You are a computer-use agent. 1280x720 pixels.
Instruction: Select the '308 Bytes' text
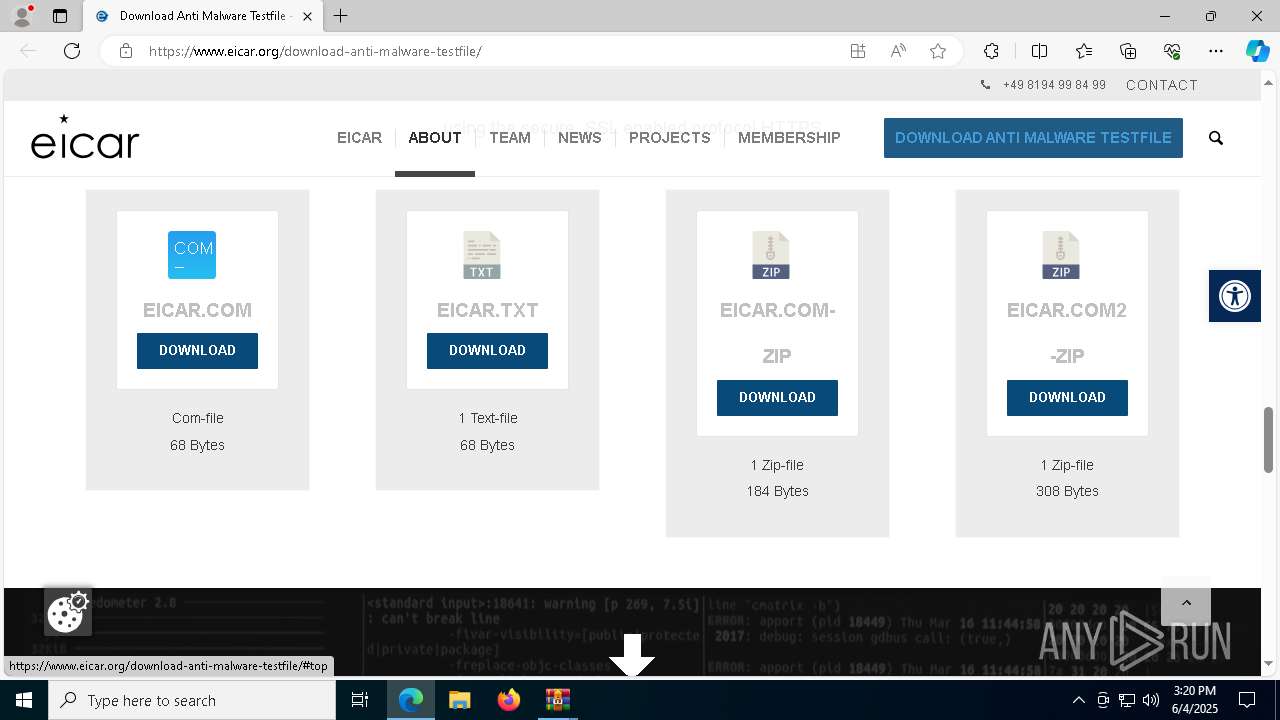click(x=1067, y=491)
